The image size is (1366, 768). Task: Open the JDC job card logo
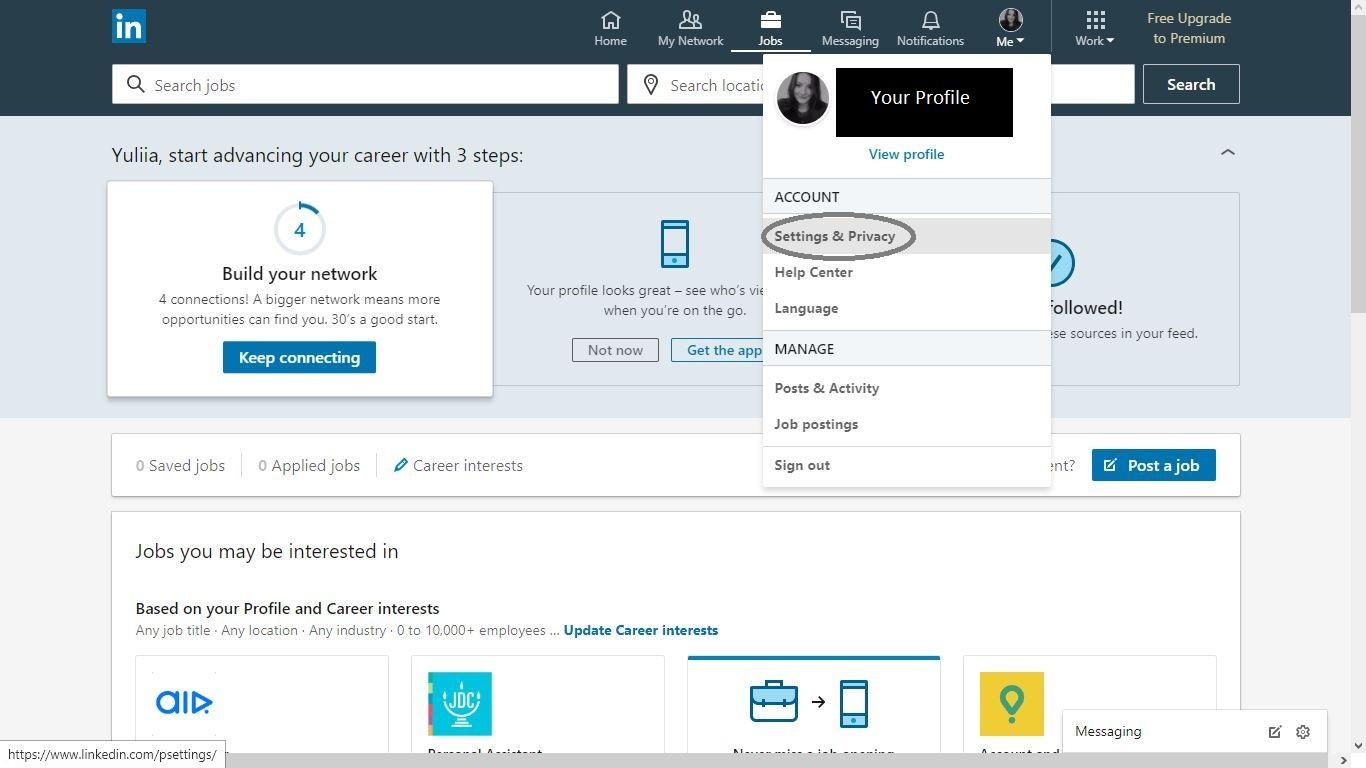tap(460, 704)
